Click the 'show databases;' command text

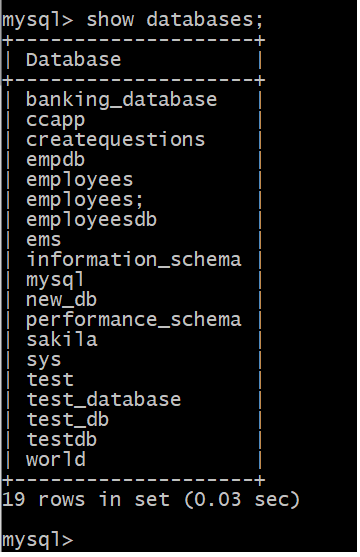(x=174, y=19)
